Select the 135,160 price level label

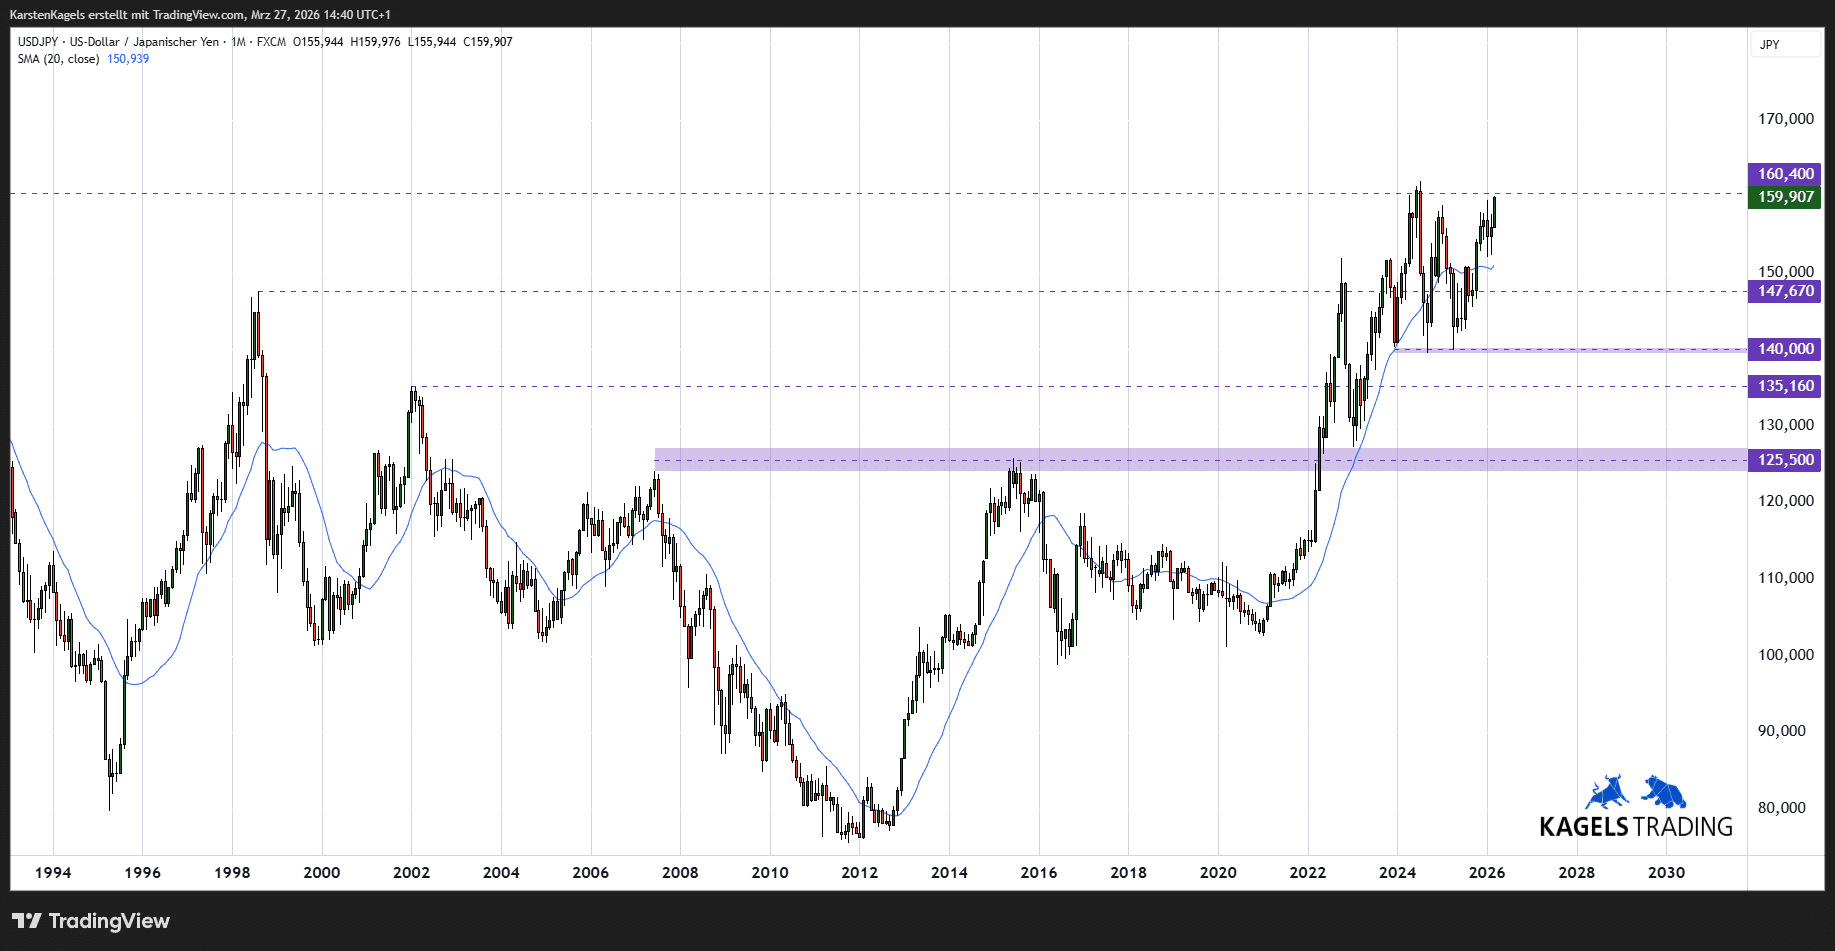pos(1785,386)
